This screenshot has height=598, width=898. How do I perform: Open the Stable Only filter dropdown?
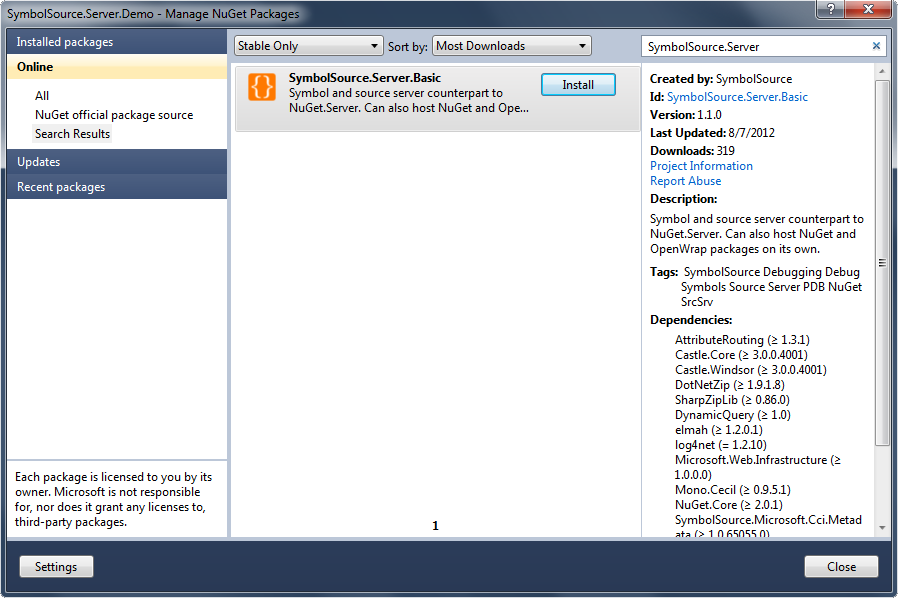pos(308,46)
